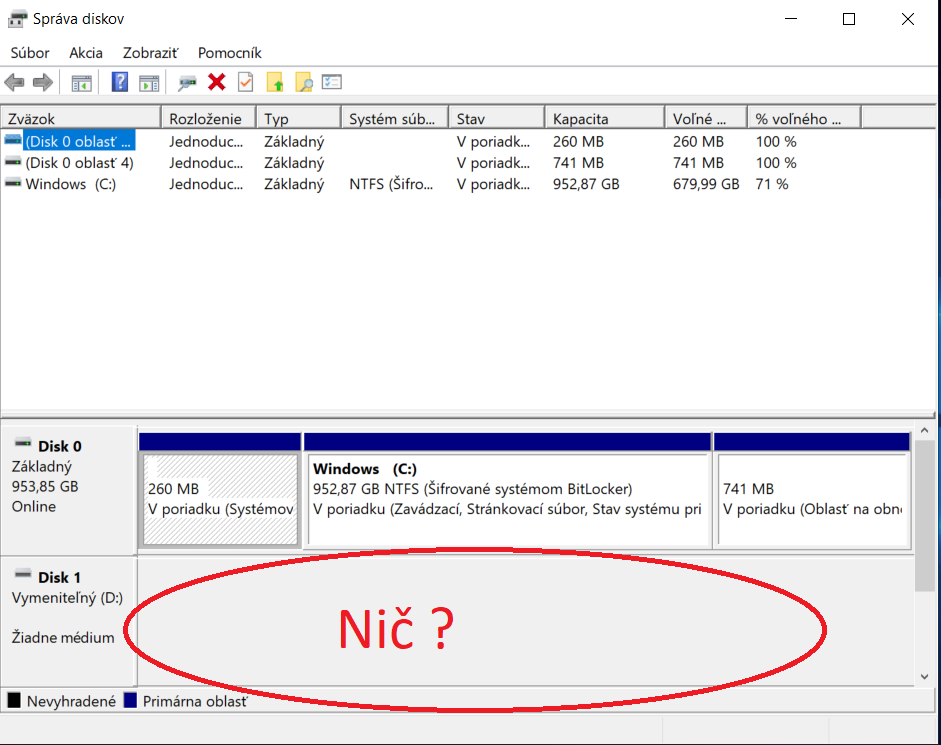Click the scroll down arrow in disk pane
This screenshot has height=745, width=941.
tap(925, 677)
